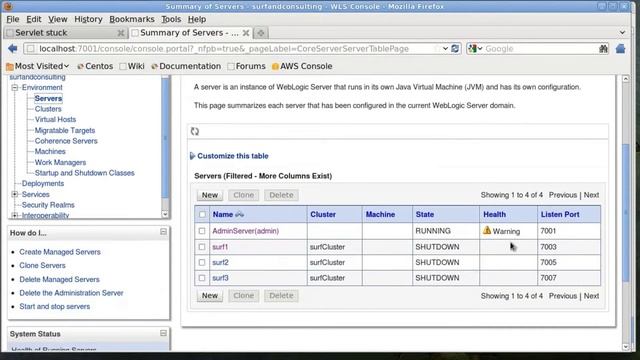Open the search engine selector icon
Screen dimensions: 640x360
(475, 49)
